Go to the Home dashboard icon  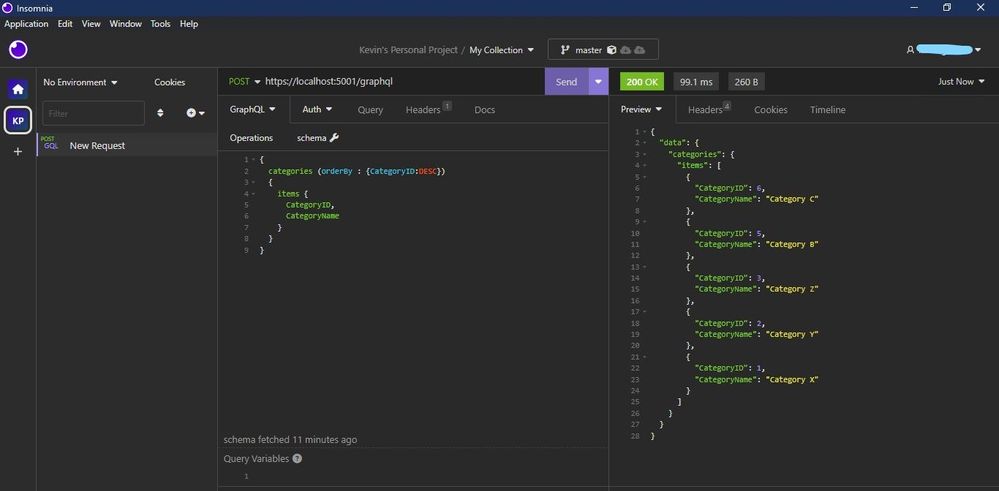pos(18,89)
